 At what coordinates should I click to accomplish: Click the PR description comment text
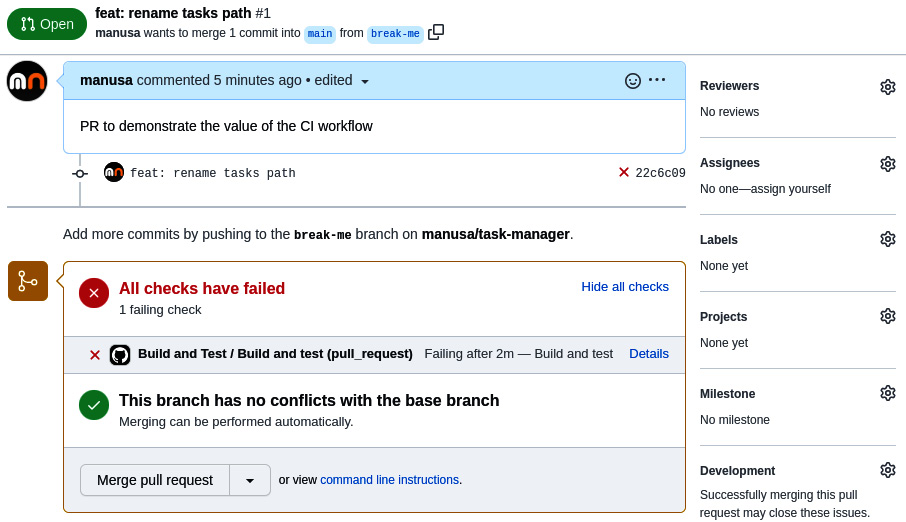[226, 126]
